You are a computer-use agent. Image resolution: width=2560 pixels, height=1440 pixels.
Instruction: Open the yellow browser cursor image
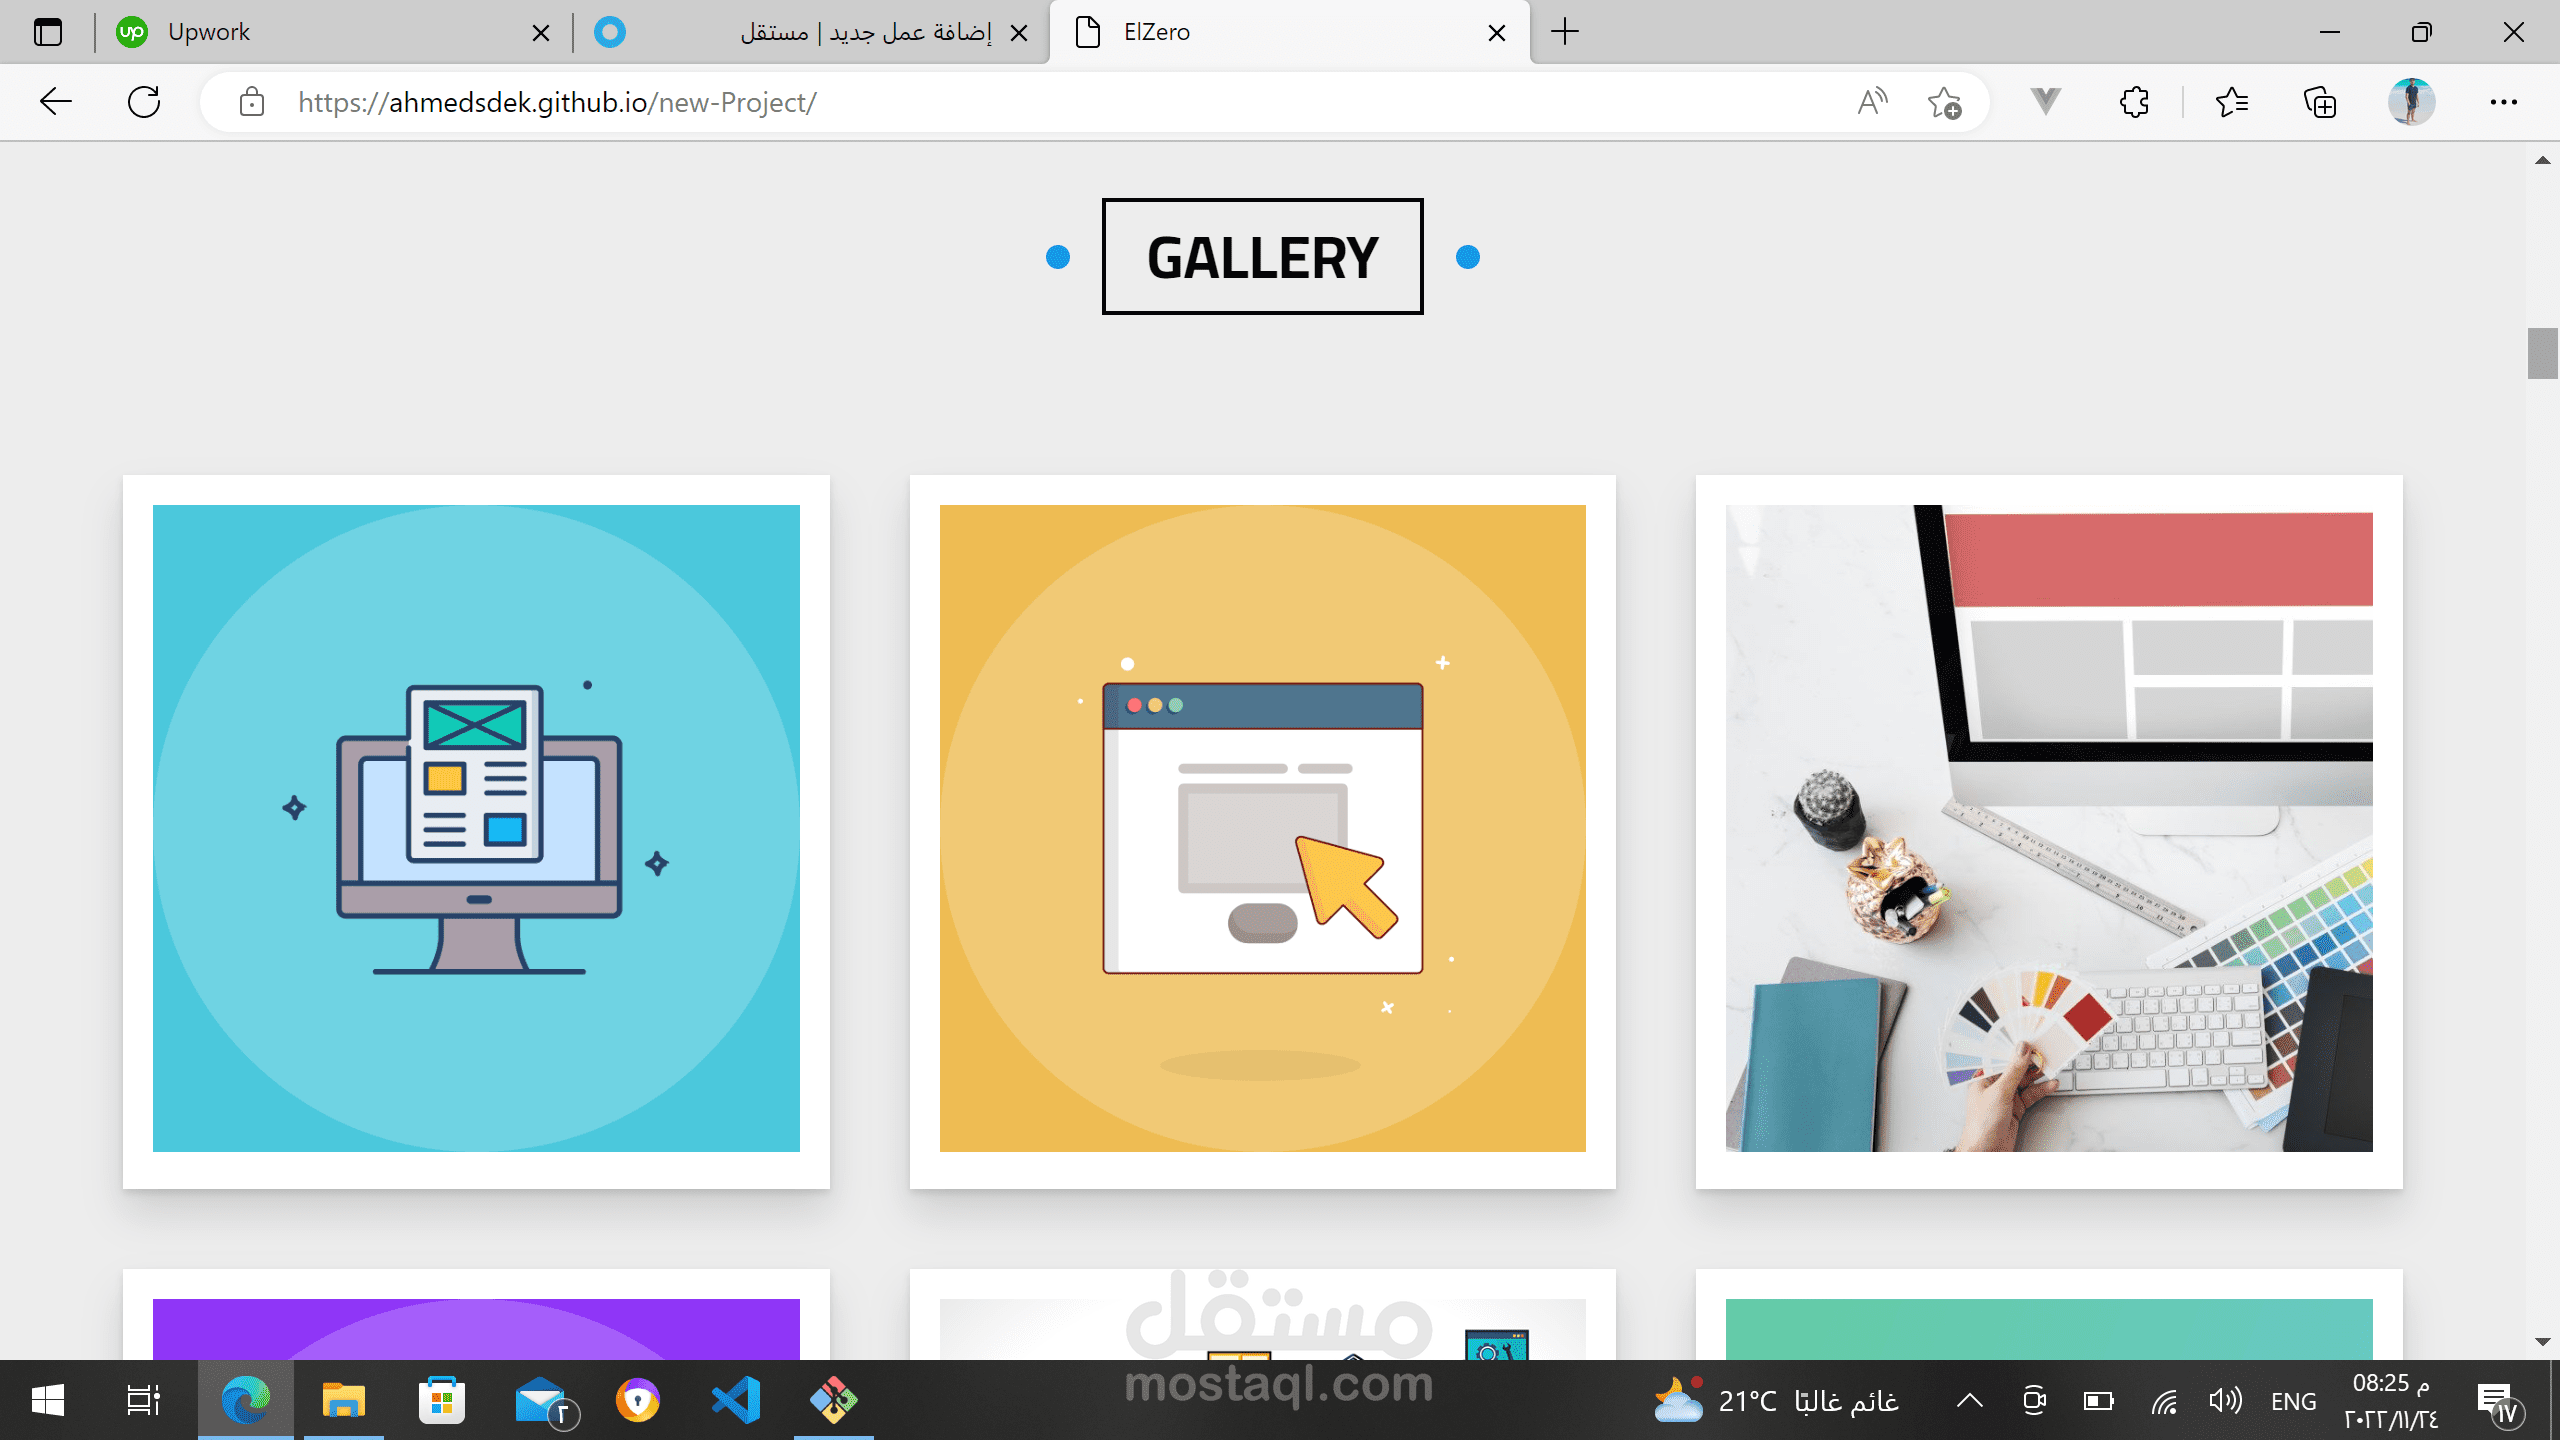click(1262, 828)
